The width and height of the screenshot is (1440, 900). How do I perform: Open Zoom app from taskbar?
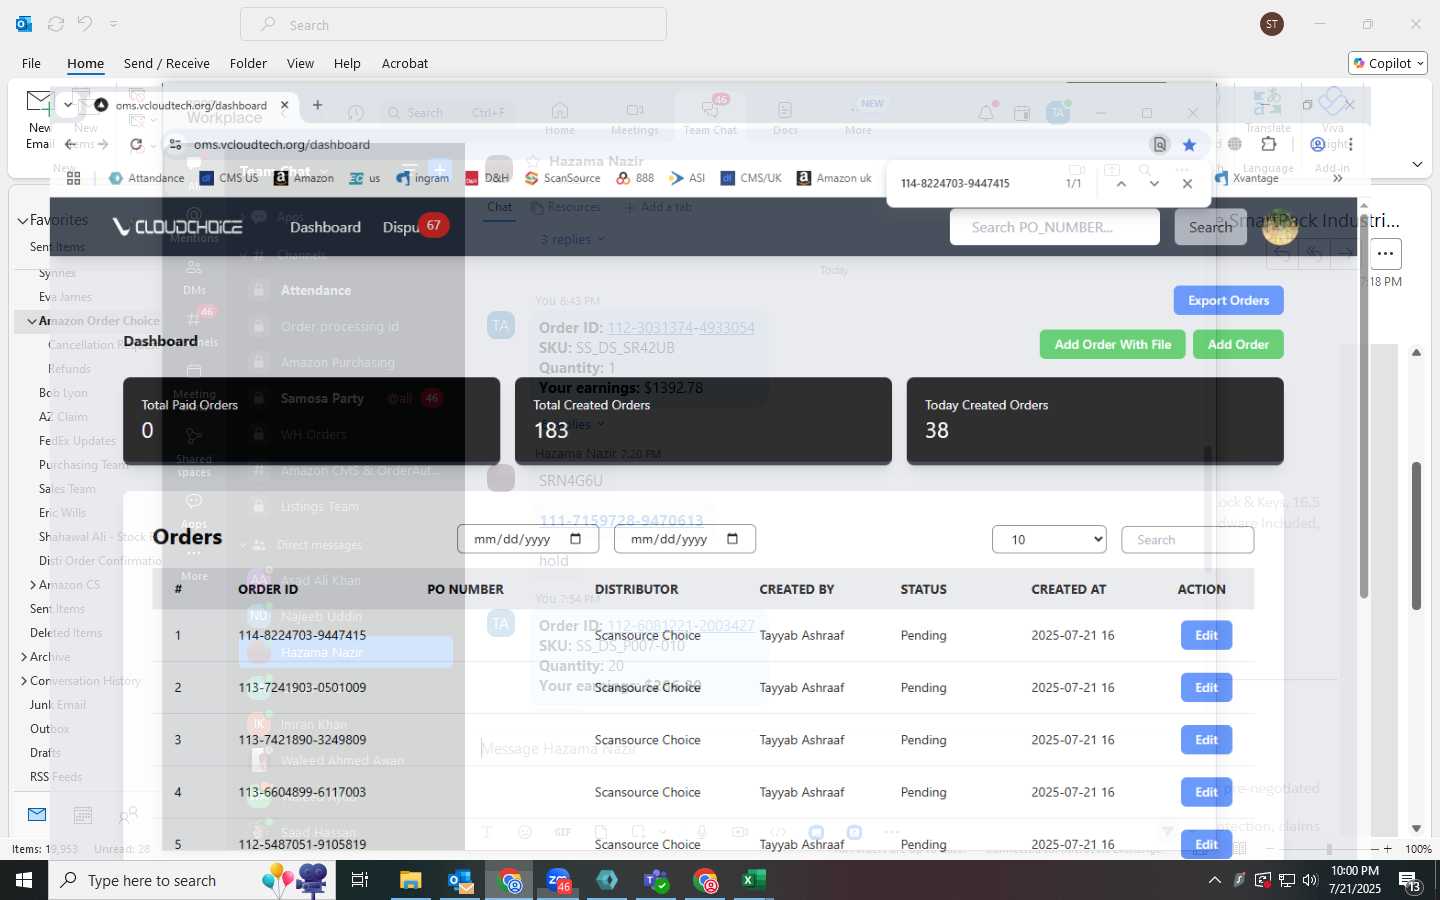pos(558,880)
